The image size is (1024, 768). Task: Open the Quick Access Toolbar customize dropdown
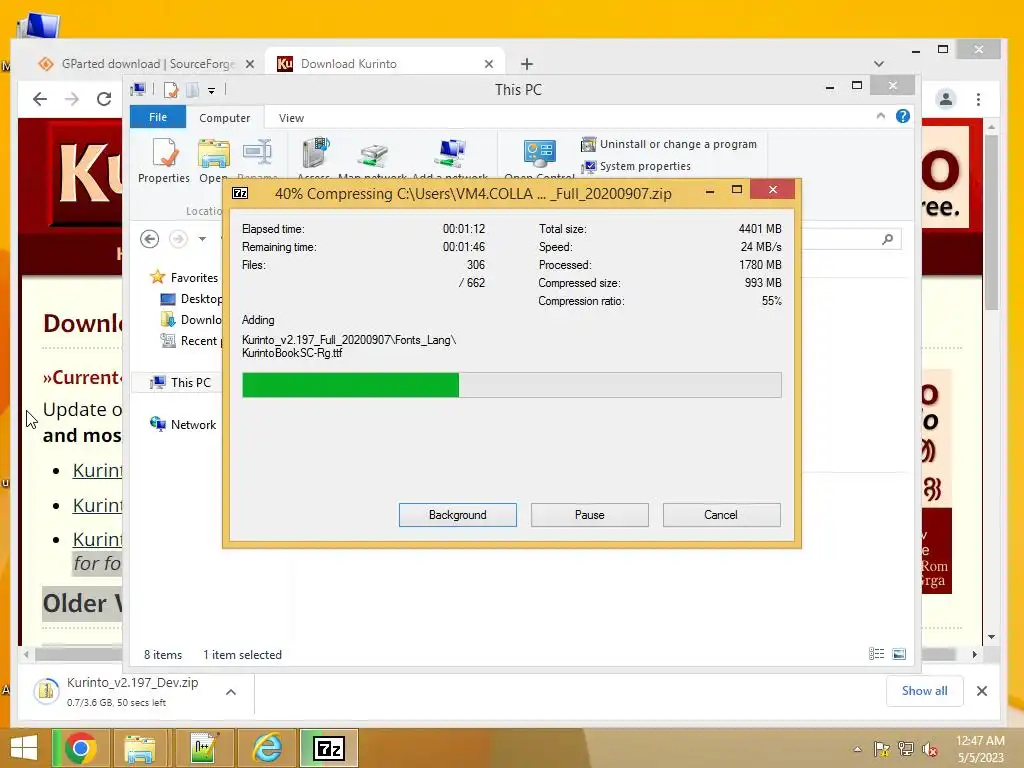(x=212, y=90)
